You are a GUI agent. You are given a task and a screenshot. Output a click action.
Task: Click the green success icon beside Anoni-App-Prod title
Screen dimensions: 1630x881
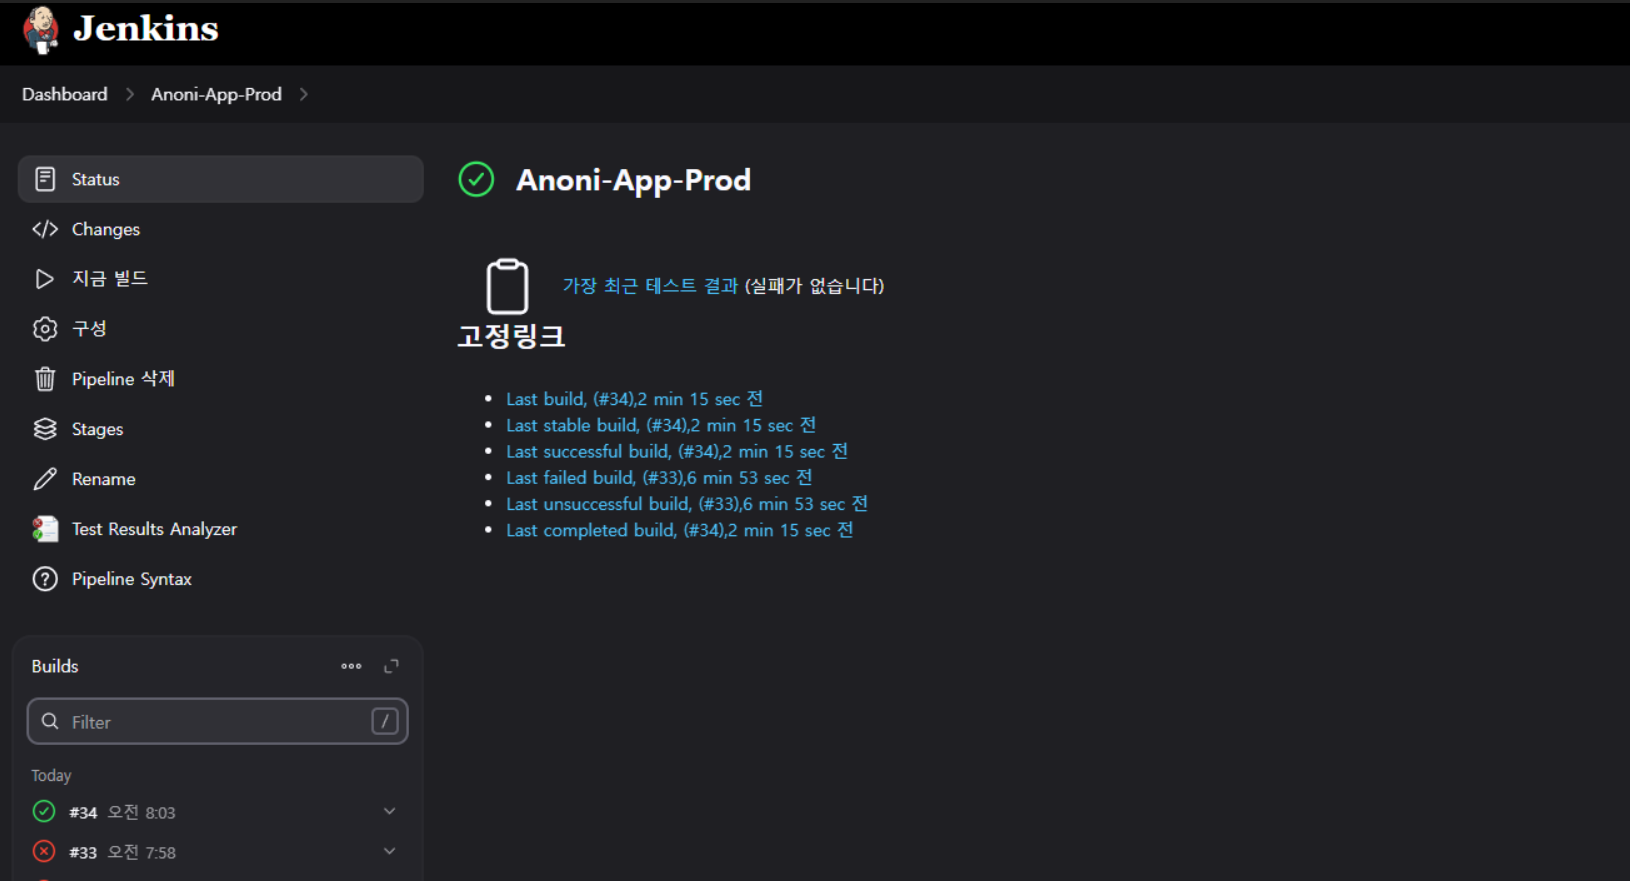click(x=476, y=180)
